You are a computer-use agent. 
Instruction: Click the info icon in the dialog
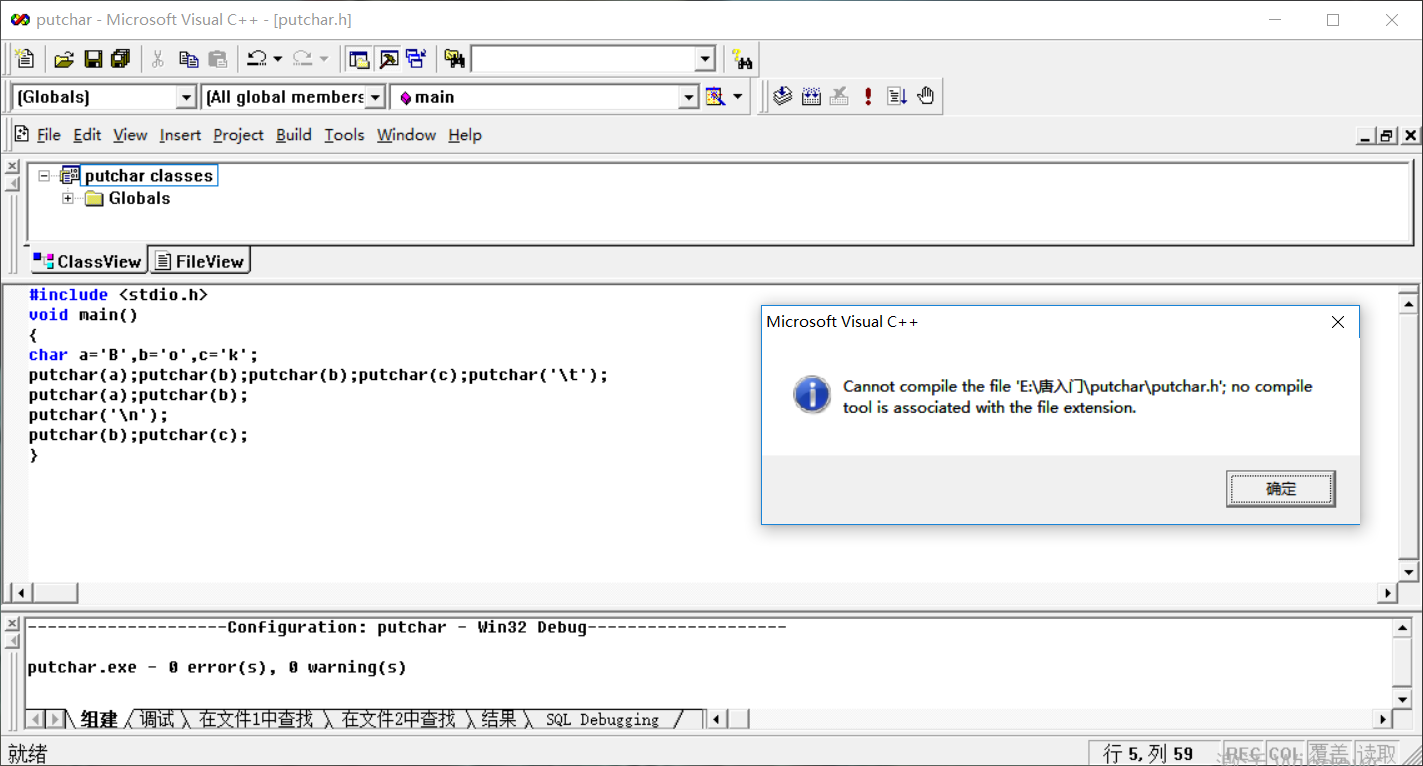click(812, 395)
